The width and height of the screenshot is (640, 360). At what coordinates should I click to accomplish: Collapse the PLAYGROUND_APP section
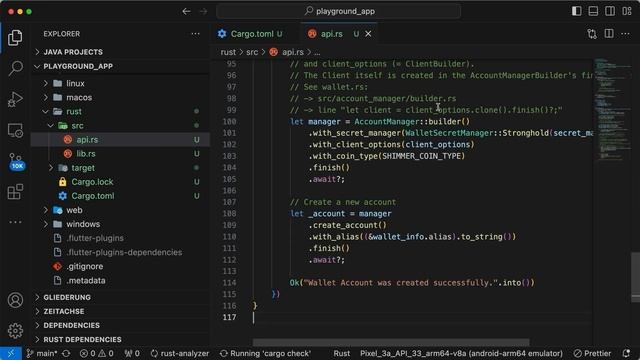(120, 66)
